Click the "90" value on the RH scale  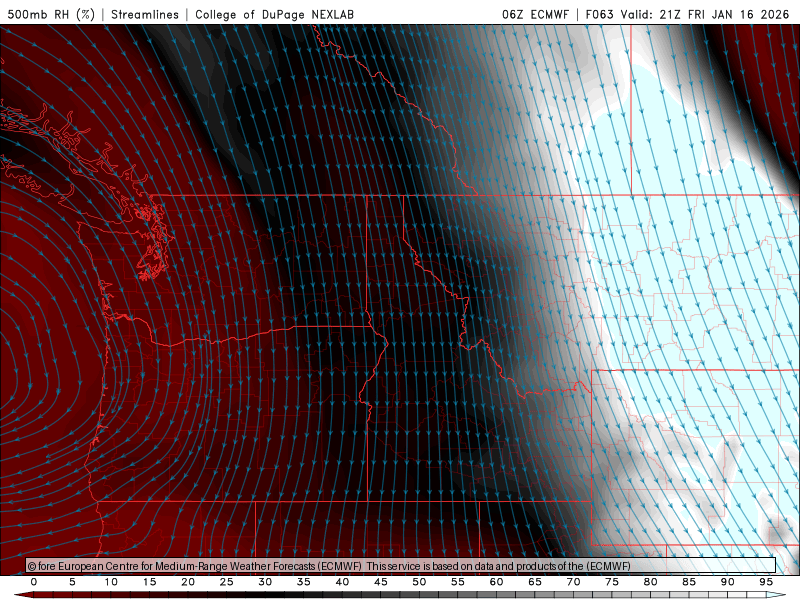(x=728, y=582)
